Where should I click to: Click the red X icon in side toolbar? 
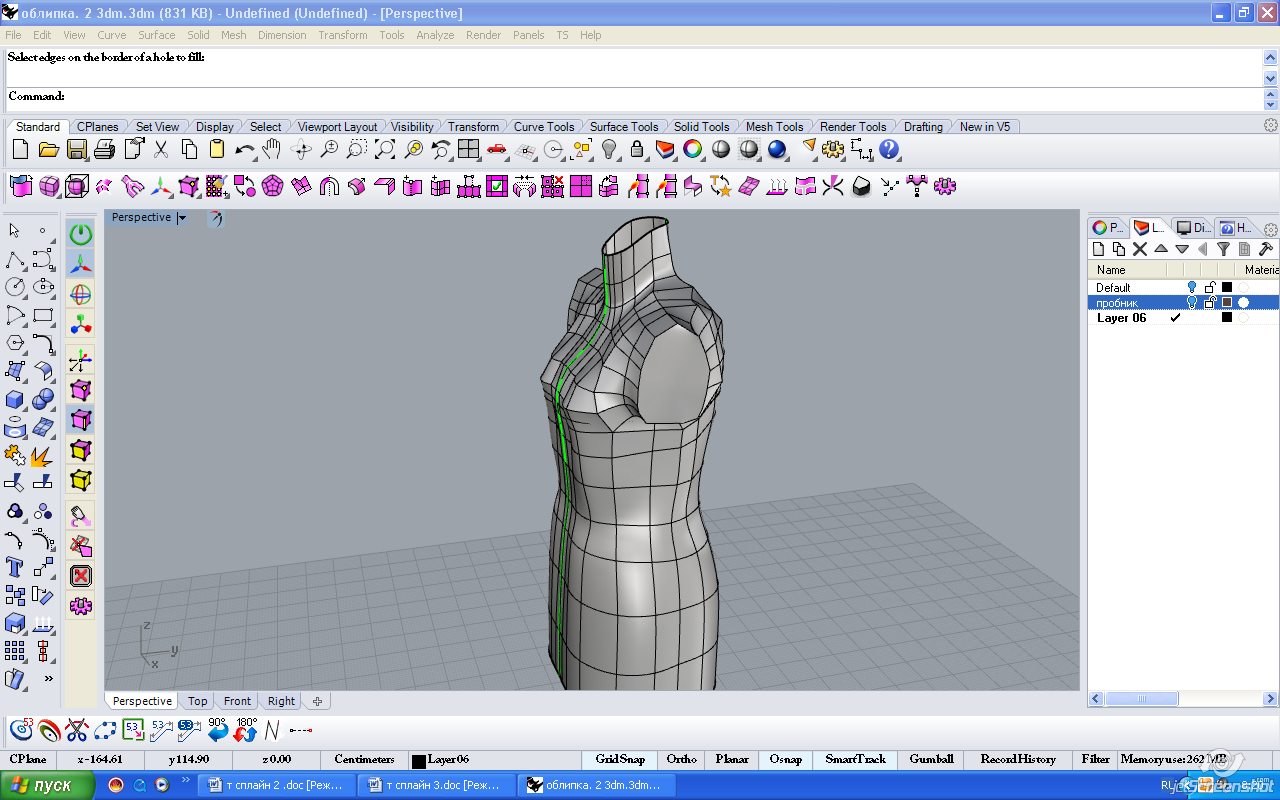(81, 576)
